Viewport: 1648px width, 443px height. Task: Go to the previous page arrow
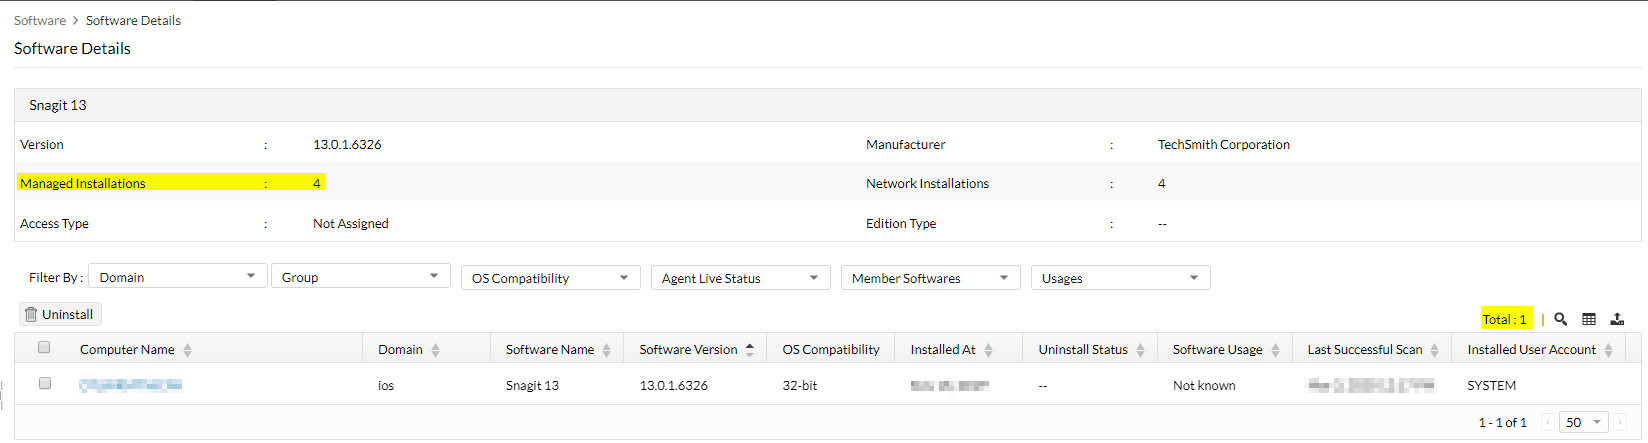coord(1548,422)
